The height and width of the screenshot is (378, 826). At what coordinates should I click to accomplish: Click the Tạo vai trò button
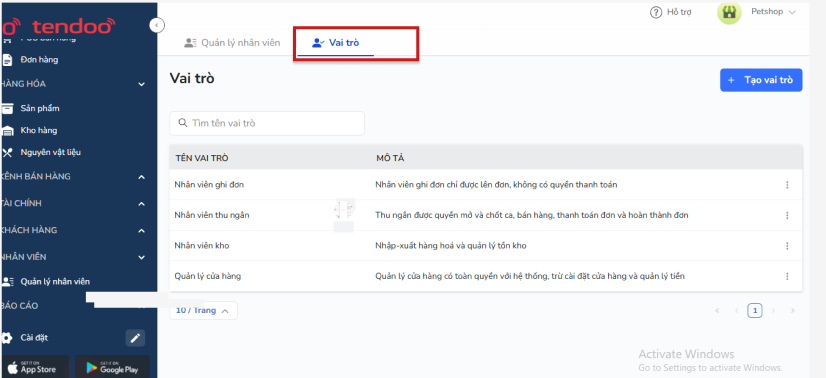(761, 80)
